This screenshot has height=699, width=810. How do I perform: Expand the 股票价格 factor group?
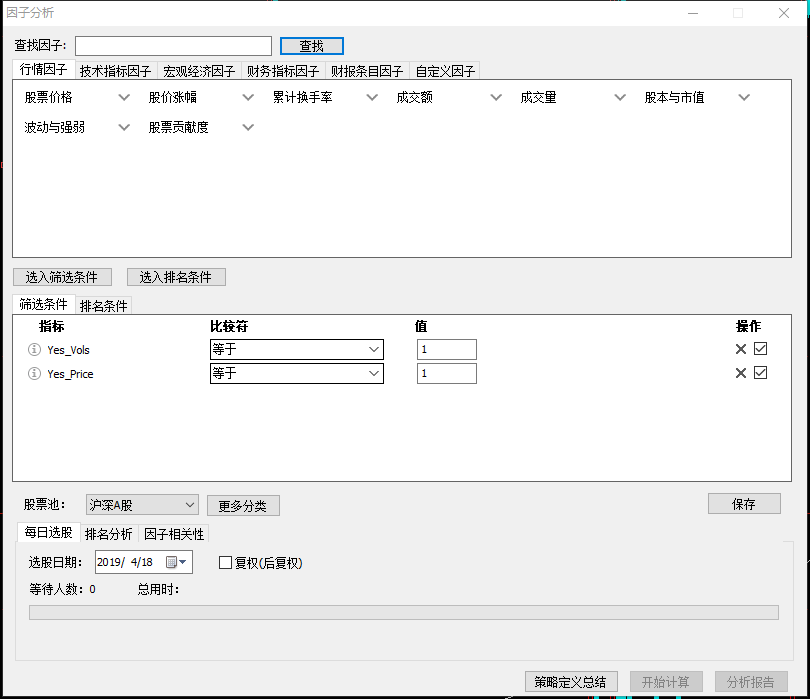point(124,98)
